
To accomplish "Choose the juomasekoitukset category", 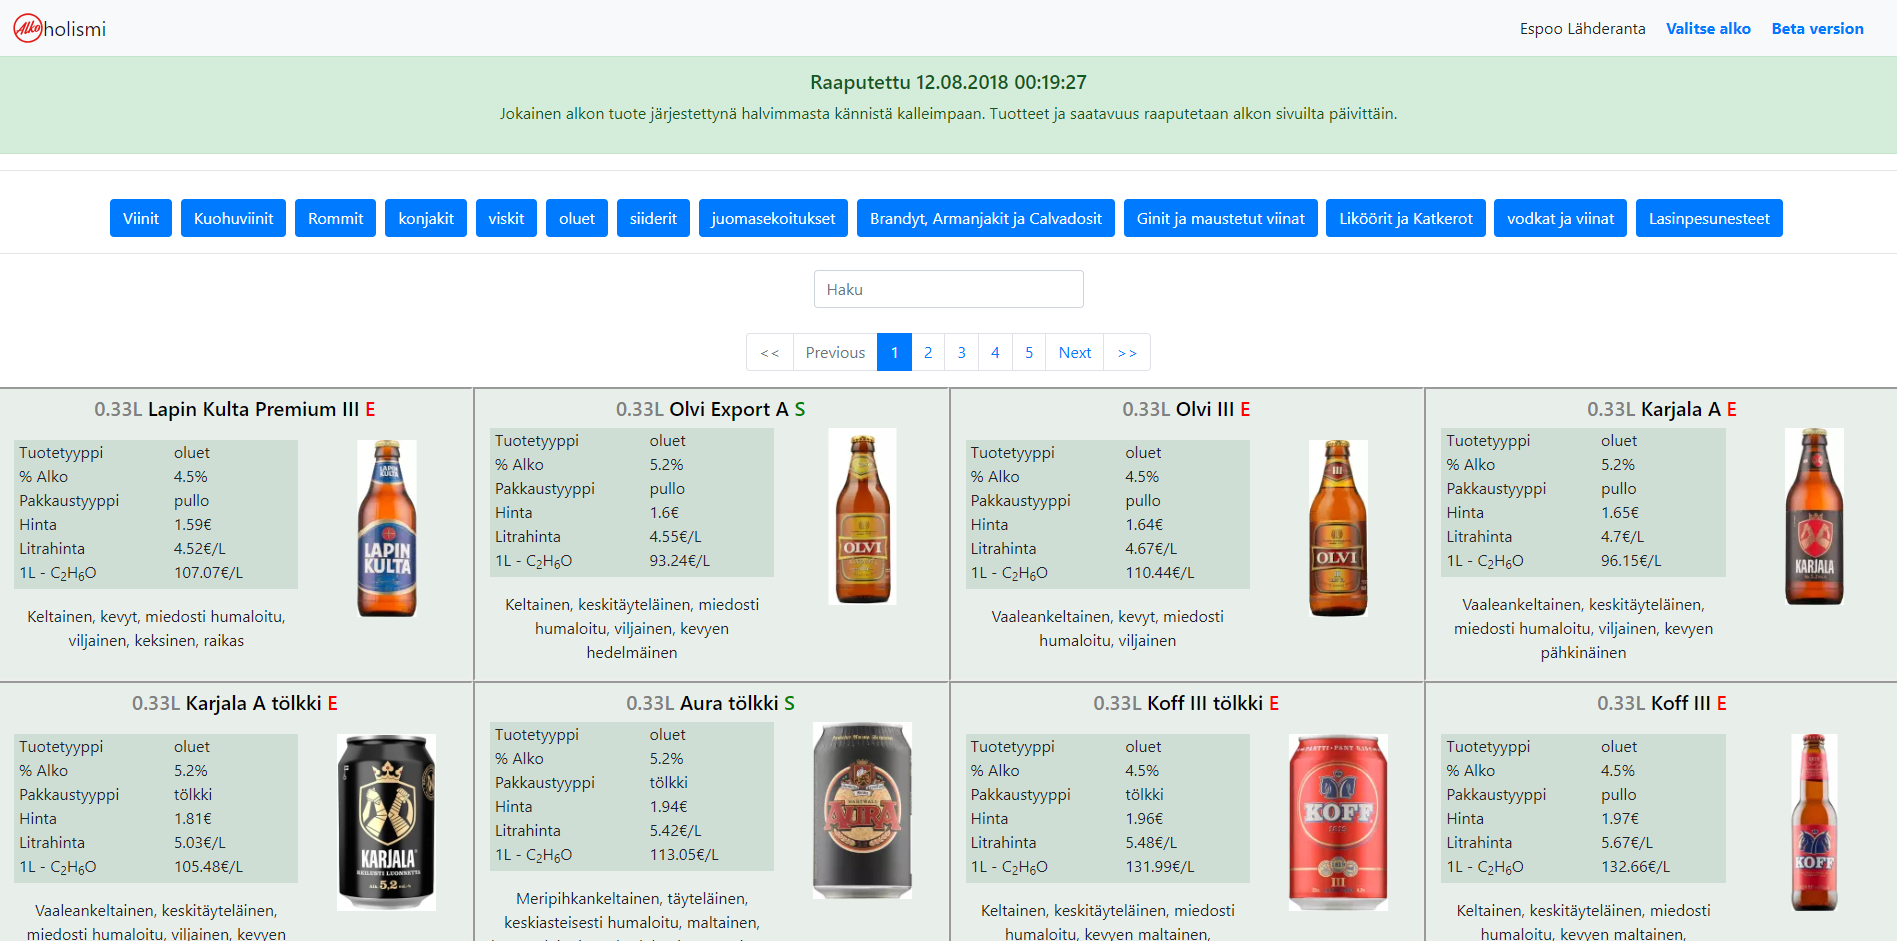I will [773, 218].
